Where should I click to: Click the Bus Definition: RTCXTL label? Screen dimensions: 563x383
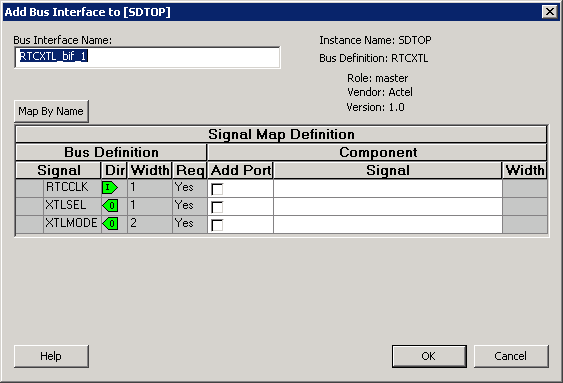[373, 58]
